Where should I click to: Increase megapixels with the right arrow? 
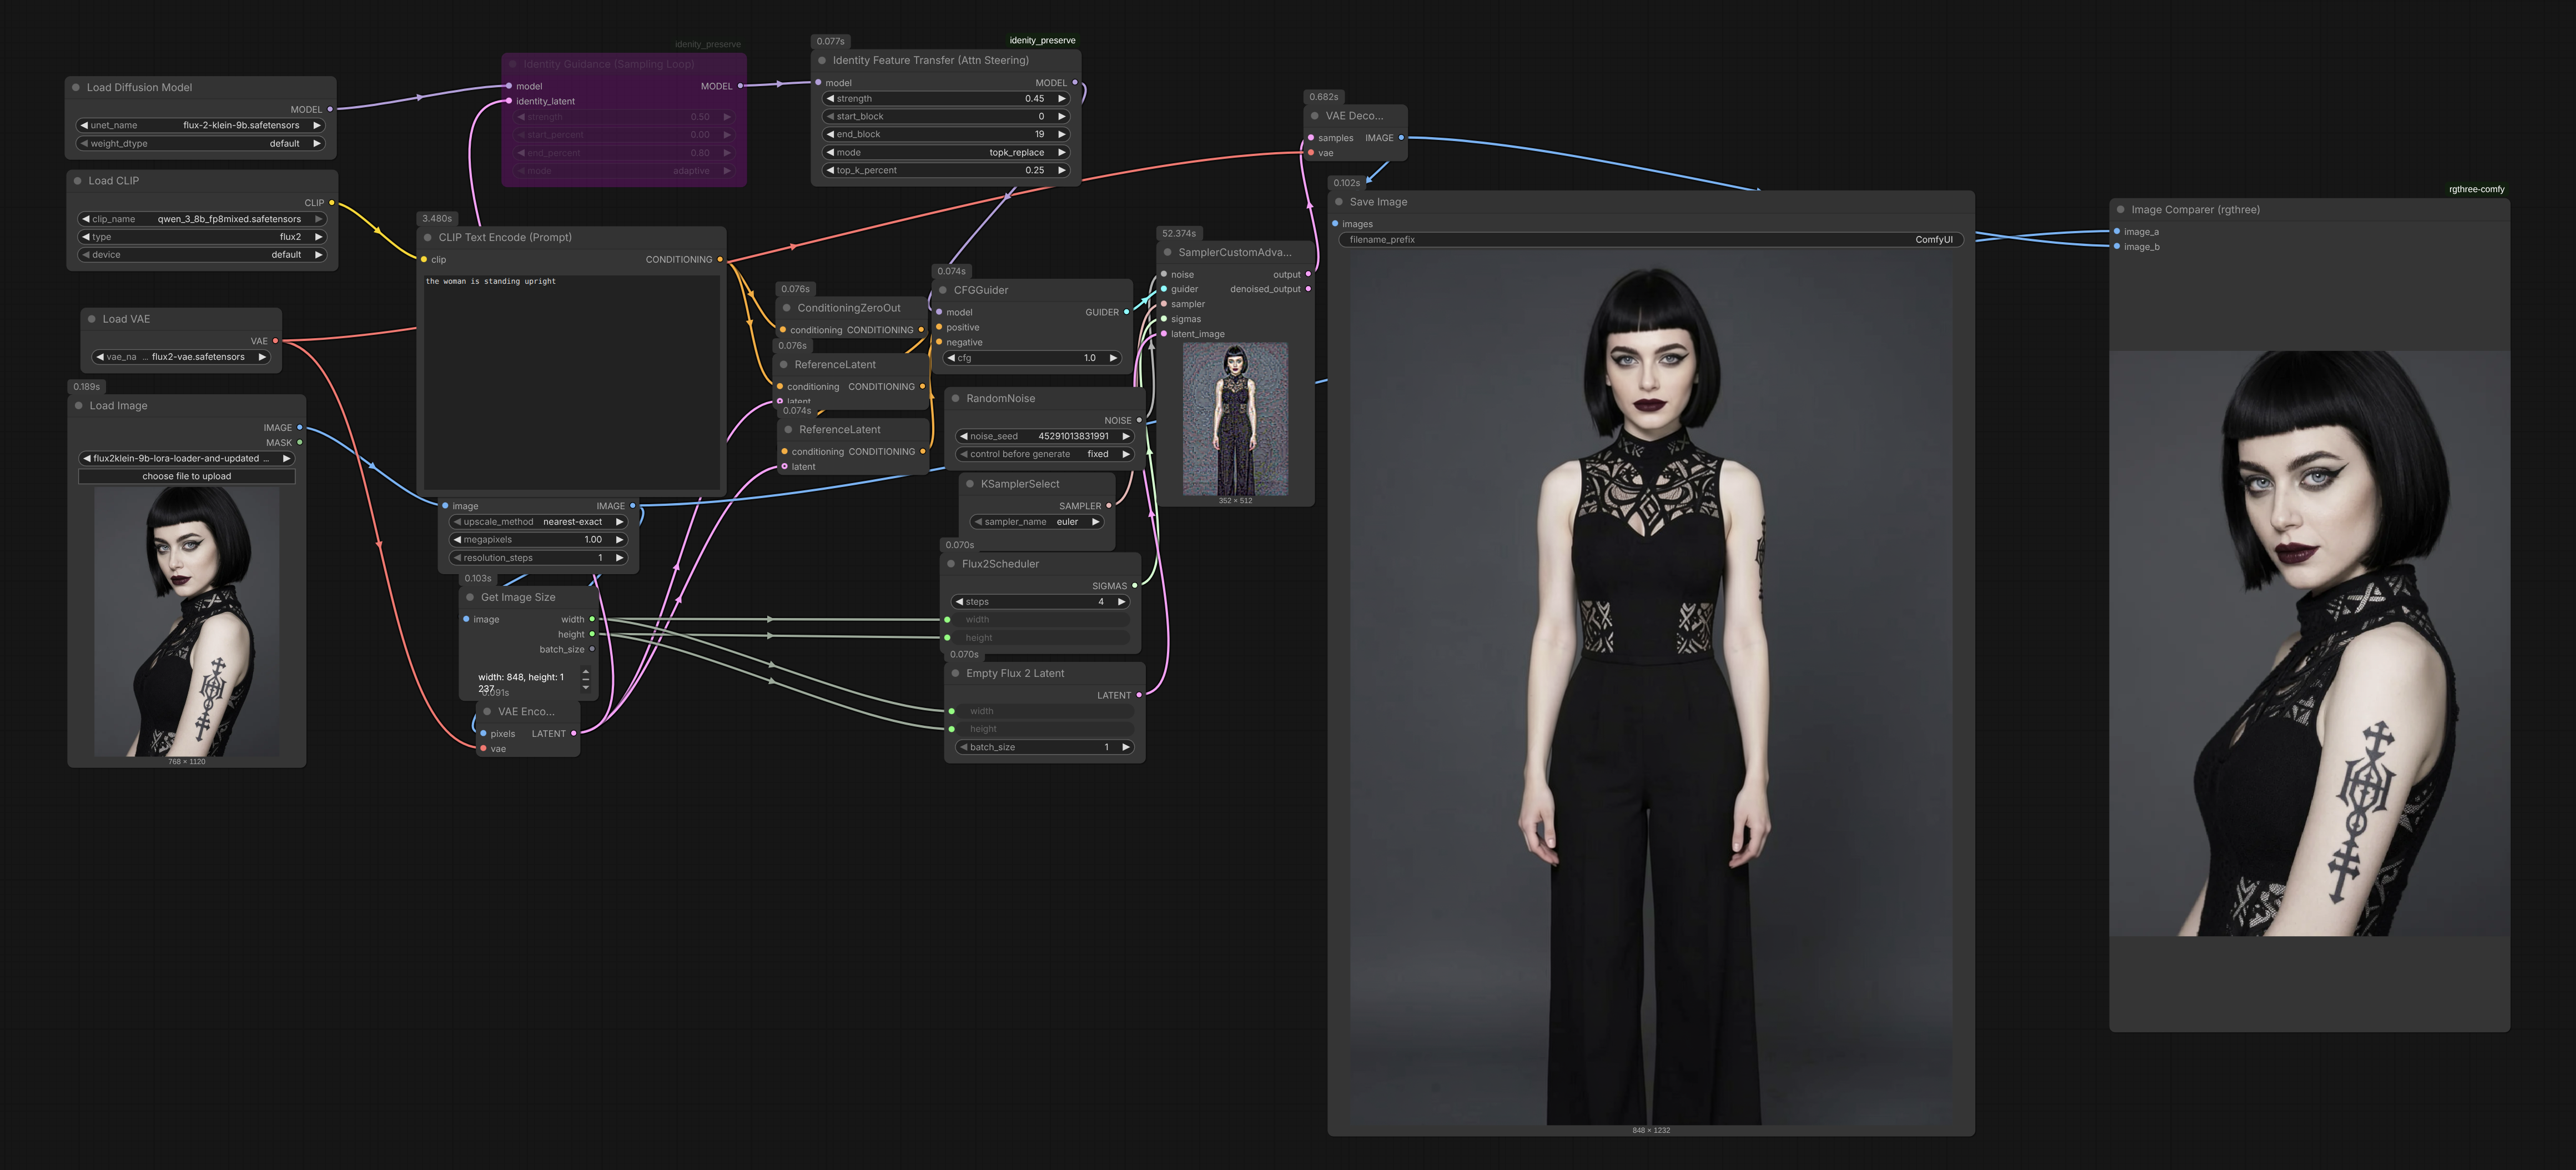(x=619, y=540)
